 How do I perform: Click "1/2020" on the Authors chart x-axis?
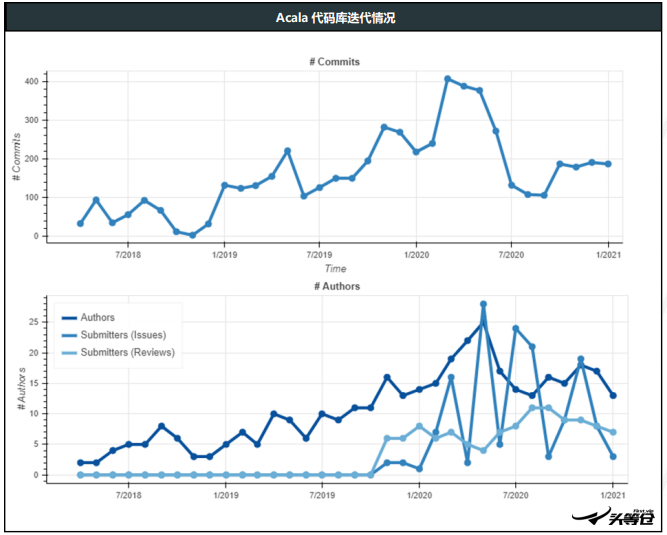pos(419,495)
